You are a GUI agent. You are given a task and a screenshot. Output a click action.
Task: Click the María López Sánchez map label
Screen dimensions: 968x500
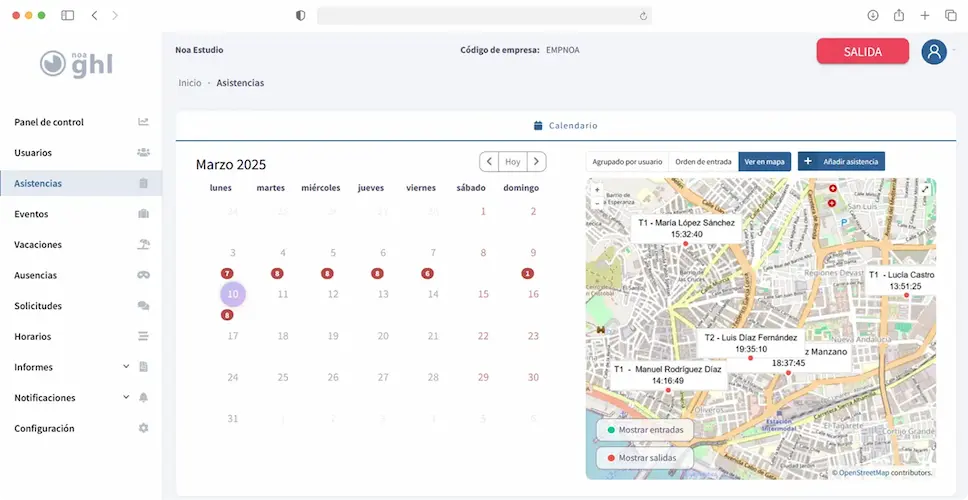686,228
